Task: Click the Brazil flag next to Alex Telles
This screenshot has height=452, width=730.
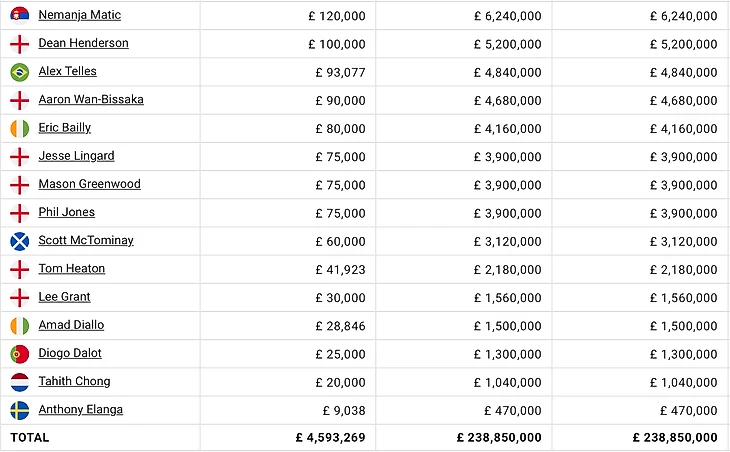Action: click(19, 72)
